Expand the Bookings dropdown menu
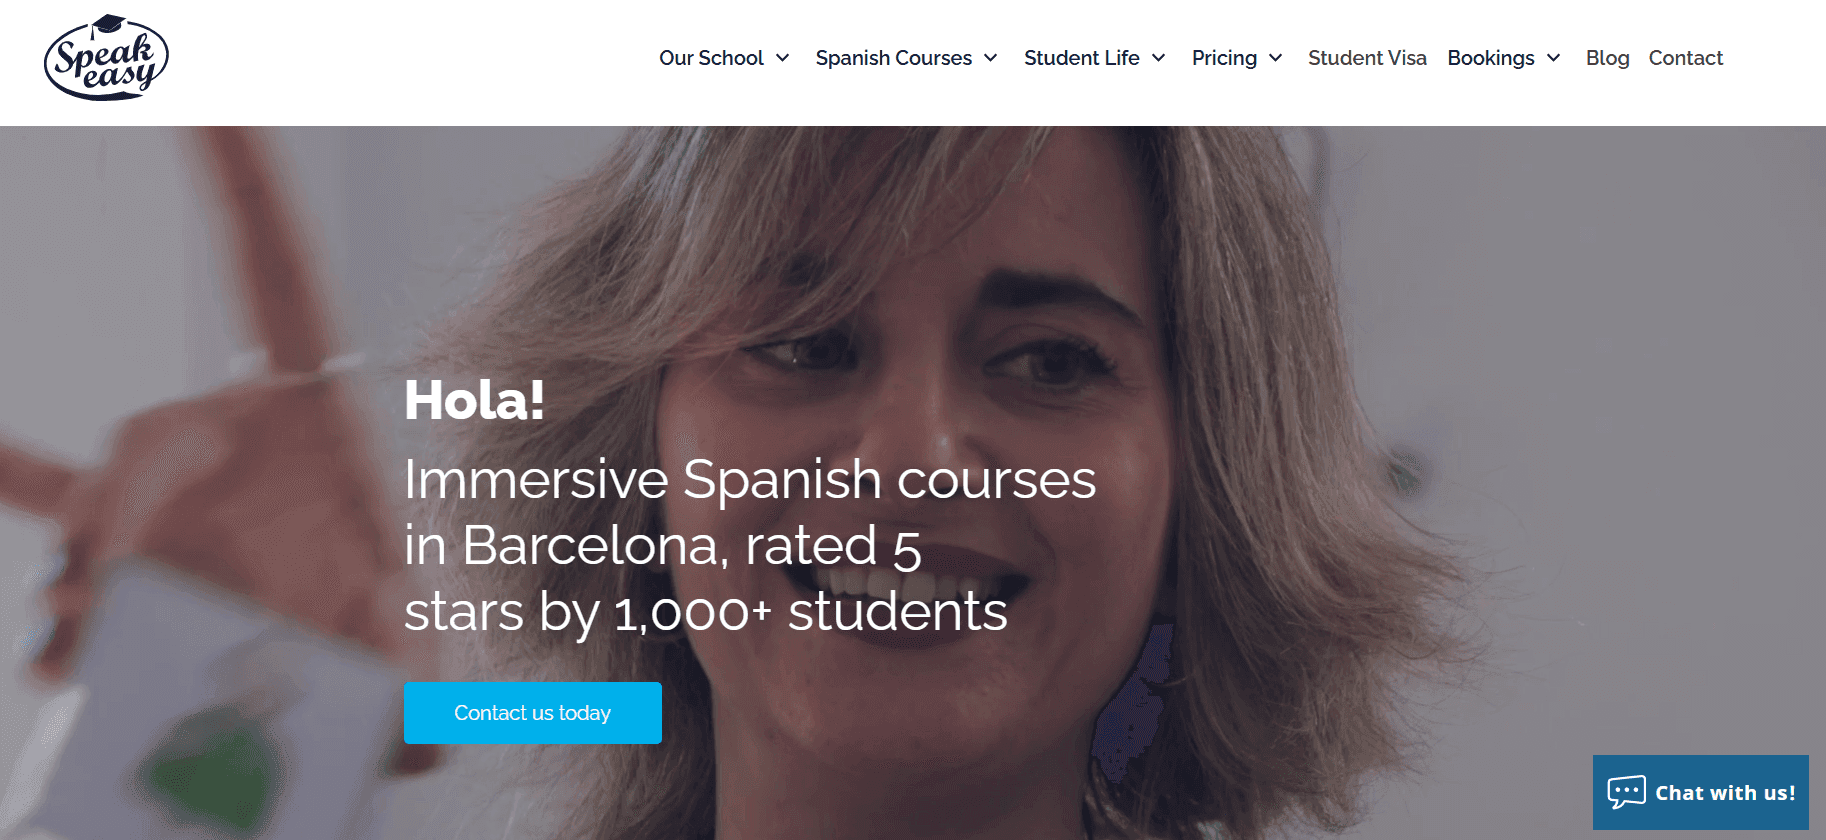Screen dimensions: 1826x840 [x=1491, y=58]
